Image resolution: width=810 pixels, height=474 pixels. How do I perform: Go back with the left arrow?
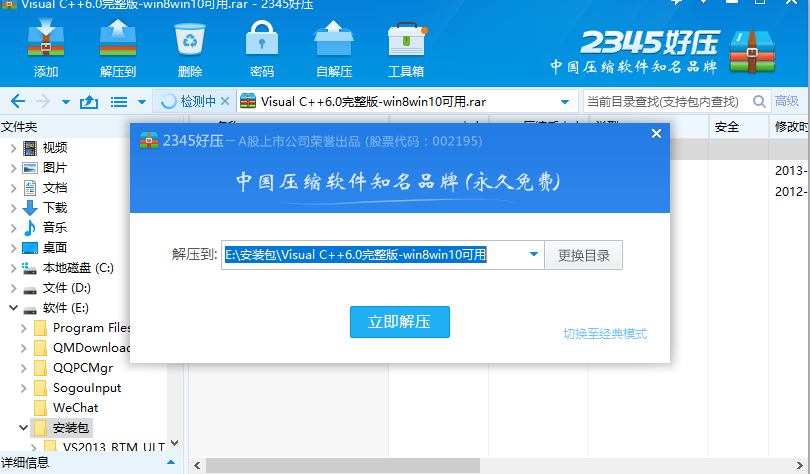[x=18, y=101]
